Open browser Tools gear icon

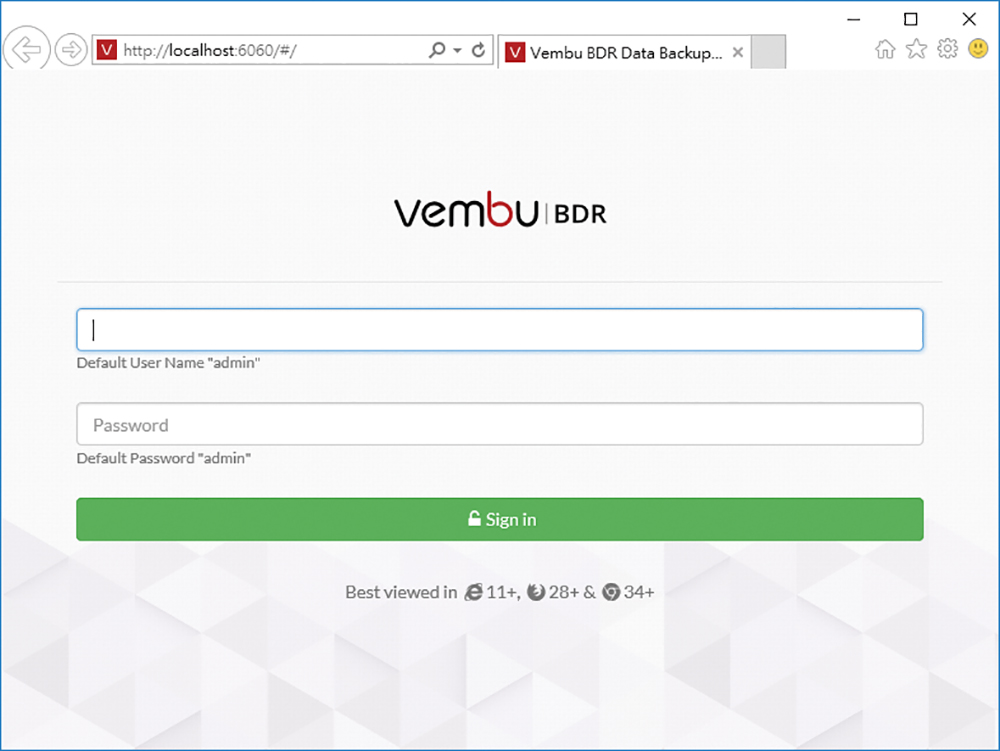(948, 48)
